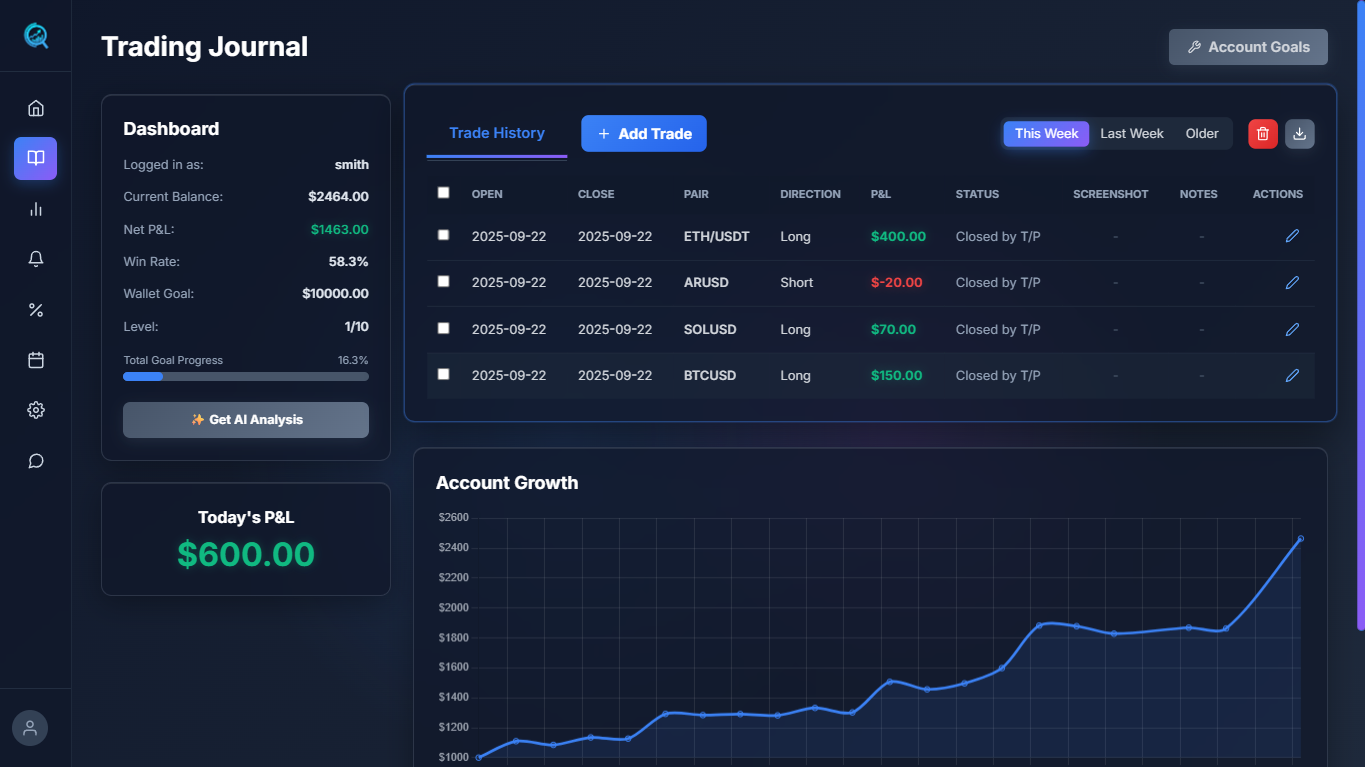Click the Total Goal Progress bar

click(246, 377)
